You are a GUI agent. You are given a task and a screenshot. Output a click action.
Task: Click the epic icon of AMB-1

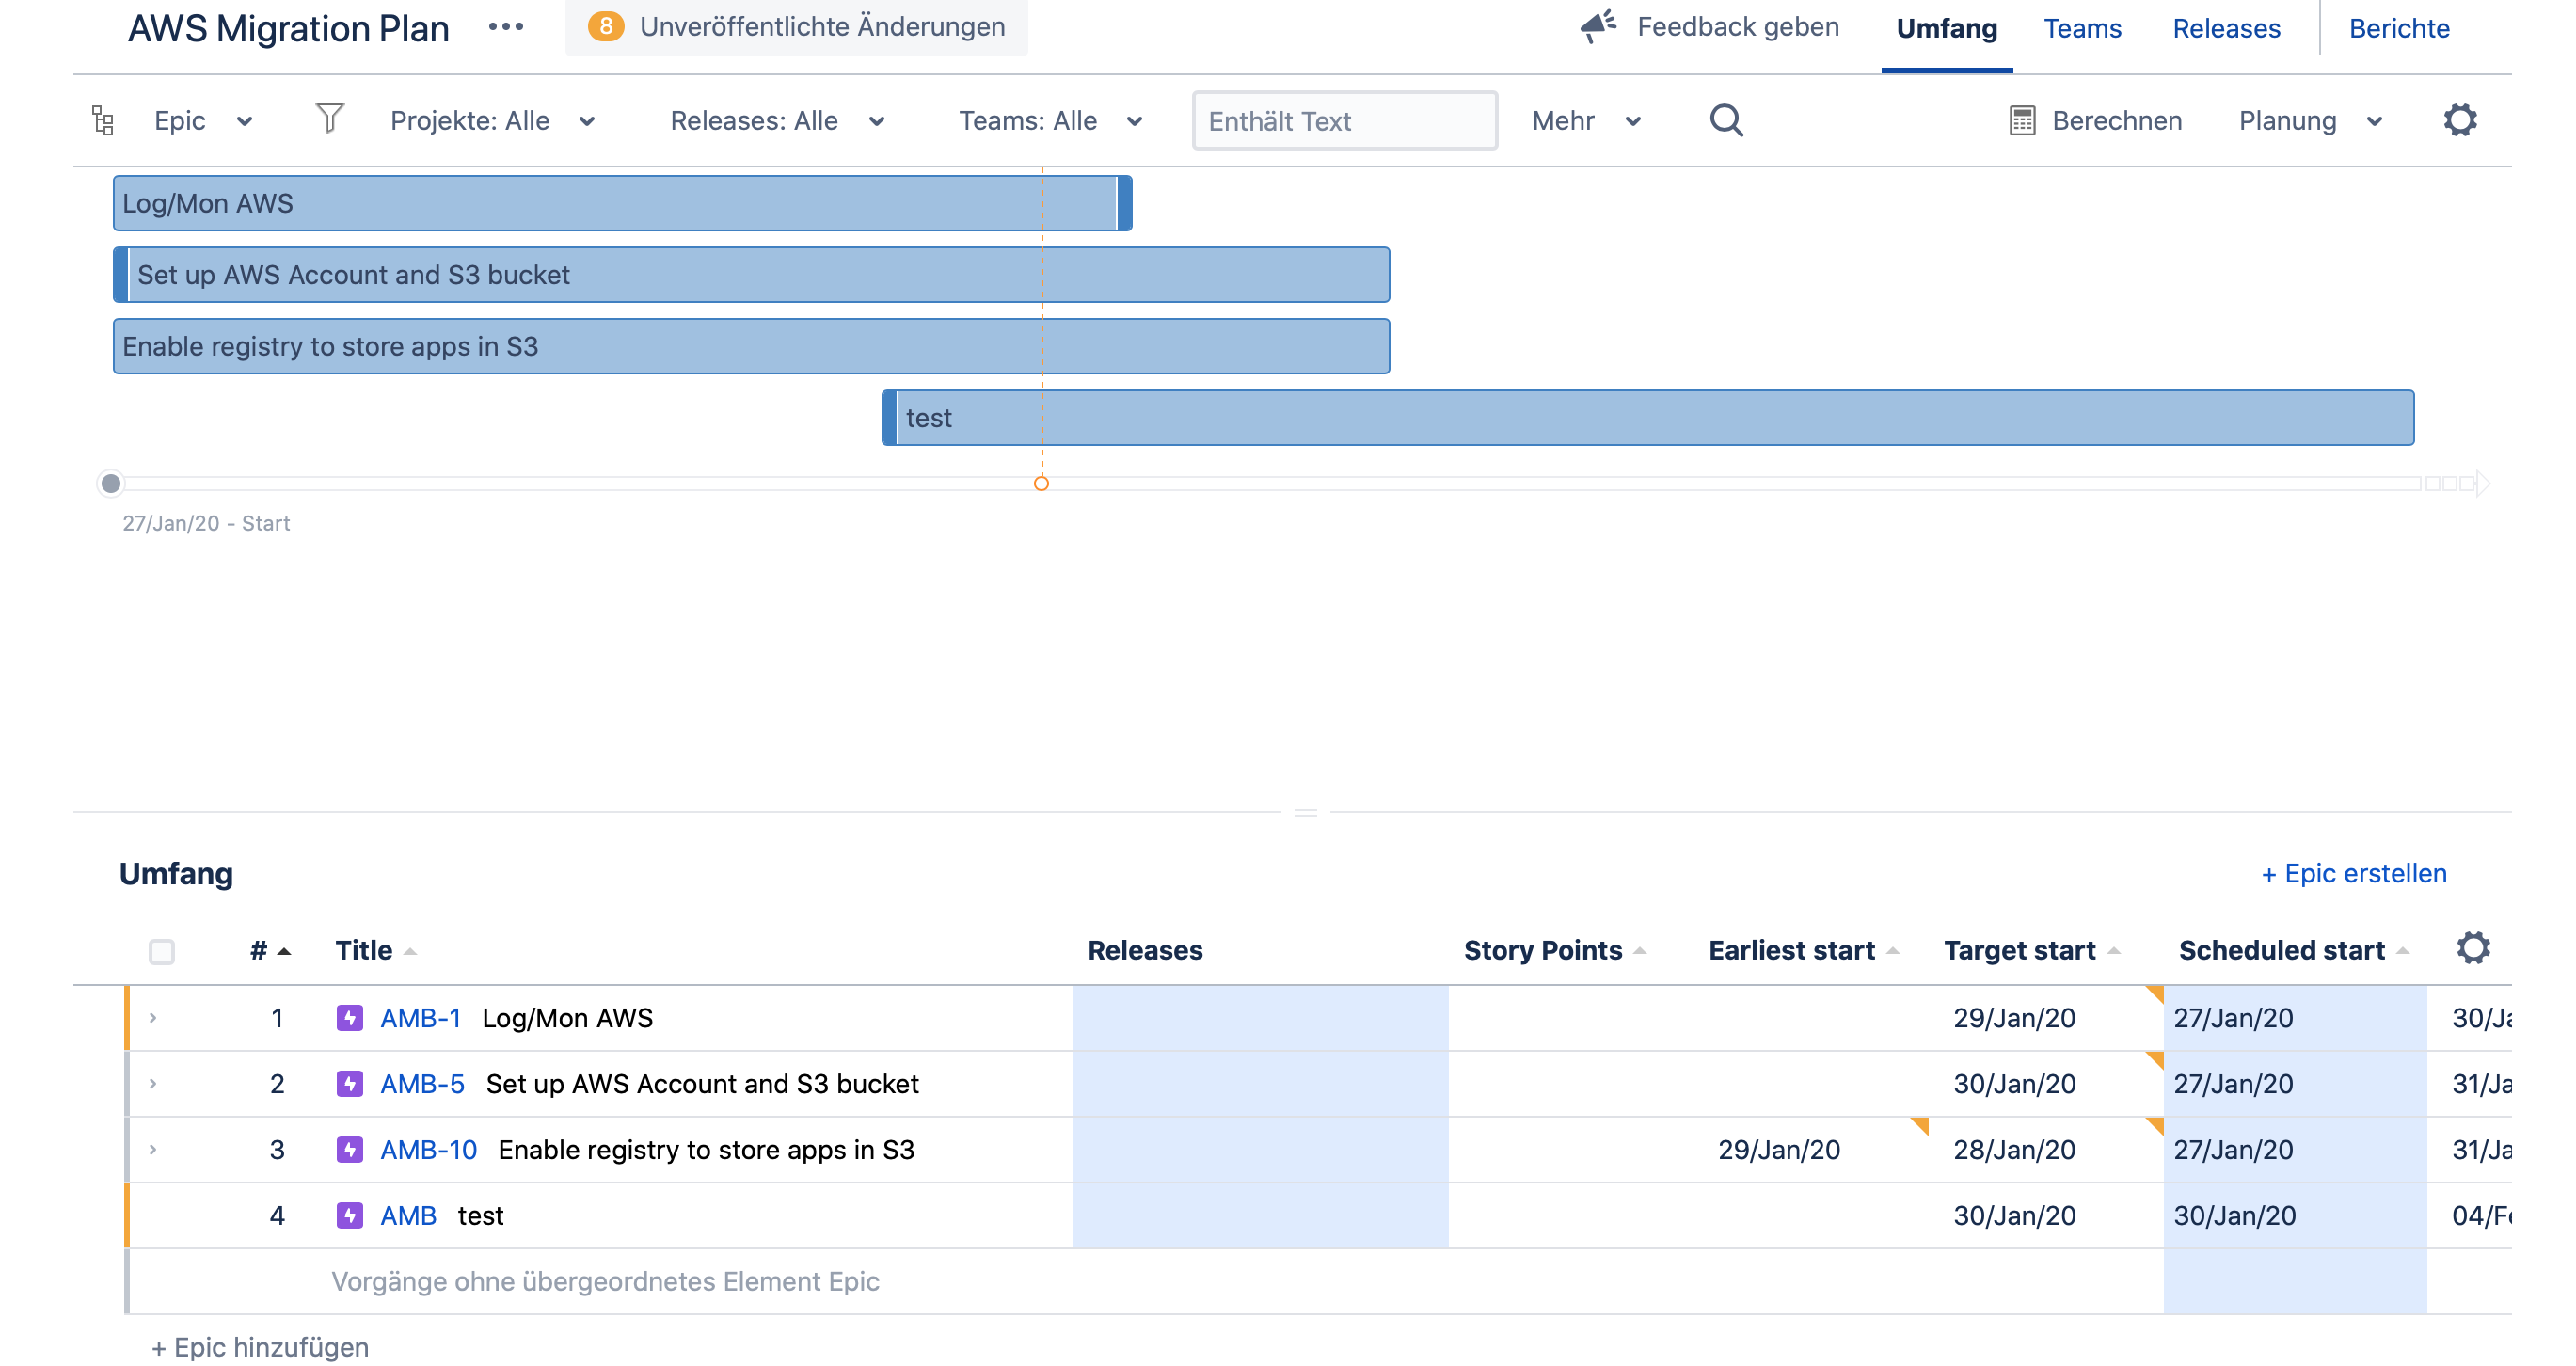[x=350, y=1018]
